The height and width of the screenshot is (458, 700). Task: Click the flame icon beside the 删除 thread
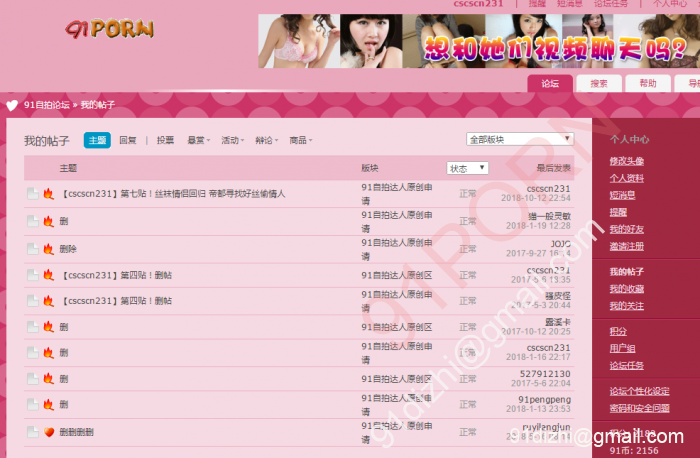(x=47, y=248)
